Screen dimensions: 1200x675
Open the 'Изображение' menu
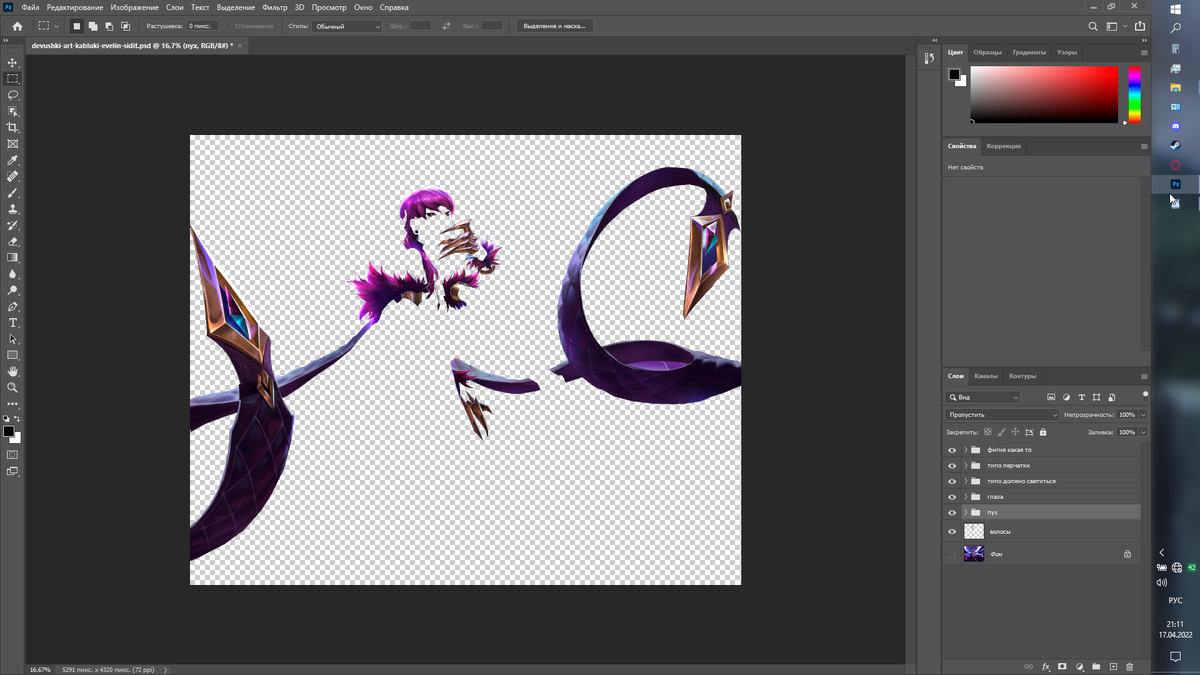tap(134, 7)
